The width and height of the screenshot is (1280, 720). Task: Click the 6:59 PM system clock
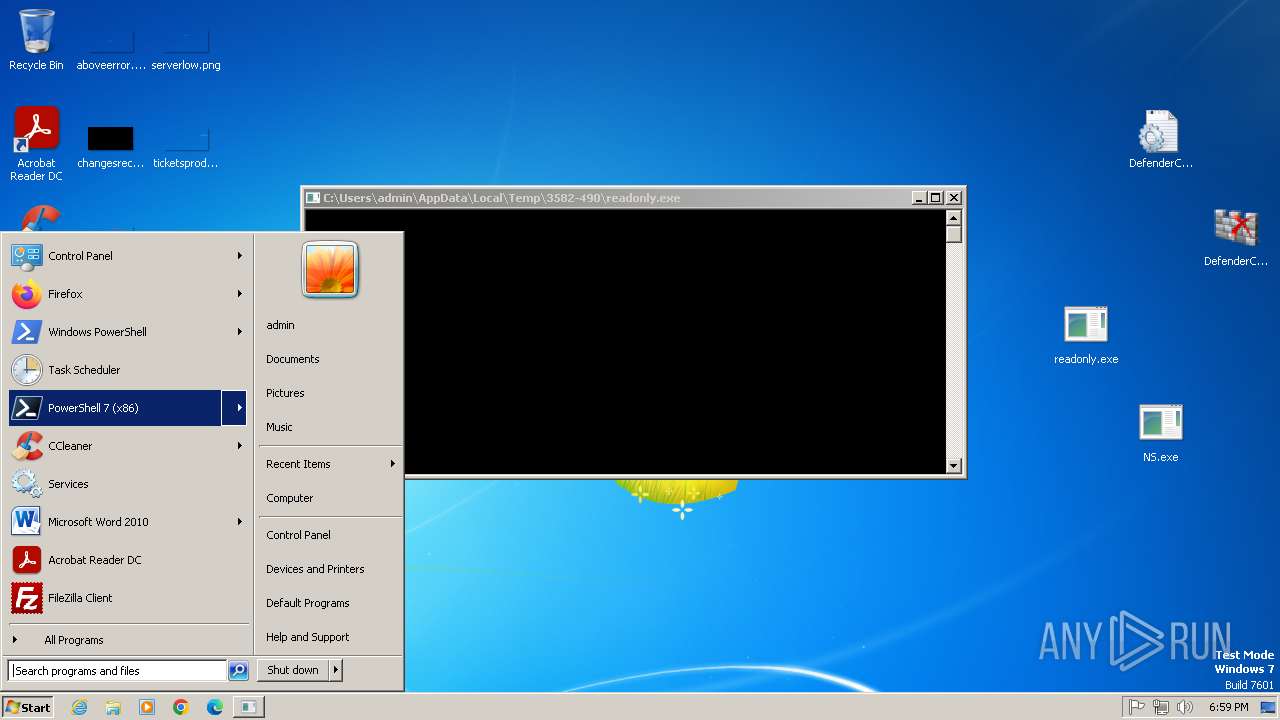tap(1228, 707)
